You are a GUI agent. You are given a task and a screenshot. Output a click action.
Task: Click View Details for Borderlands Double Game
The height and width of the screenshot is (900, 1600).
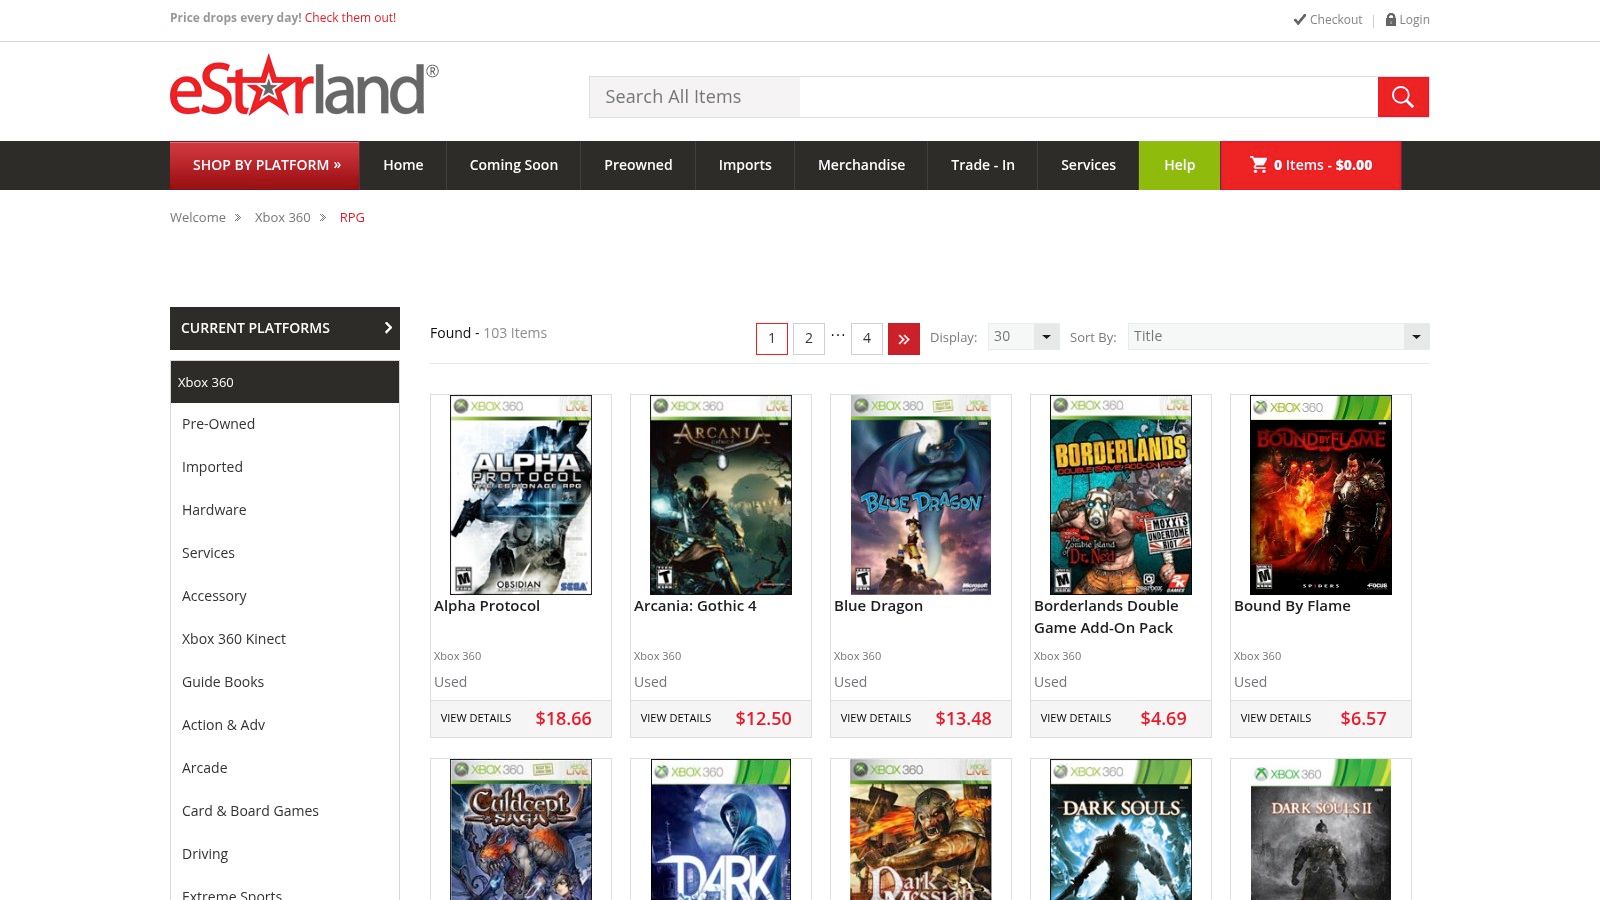click(x=1076, y=718)
